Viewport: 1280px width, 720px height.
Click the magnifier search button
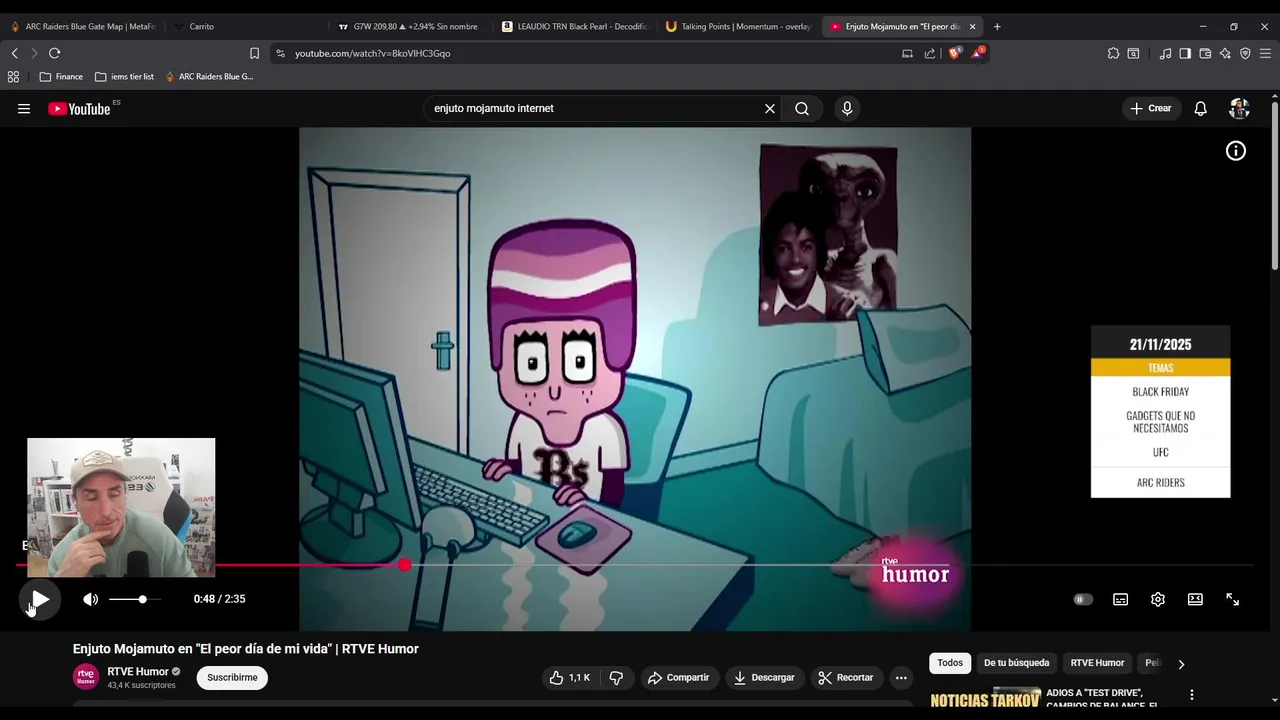[x=802, y=108]
